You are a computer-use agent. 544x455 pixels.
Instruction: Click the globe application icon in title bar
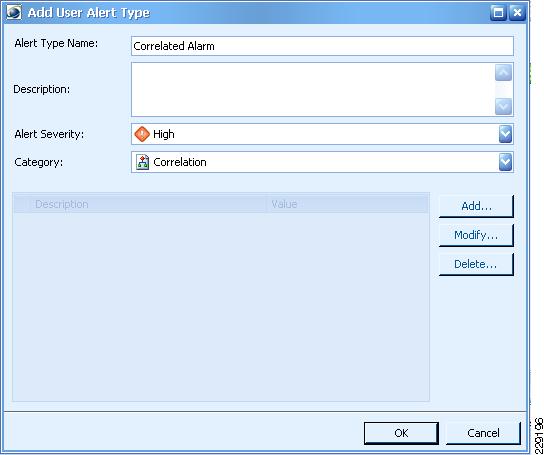point(14,12)
